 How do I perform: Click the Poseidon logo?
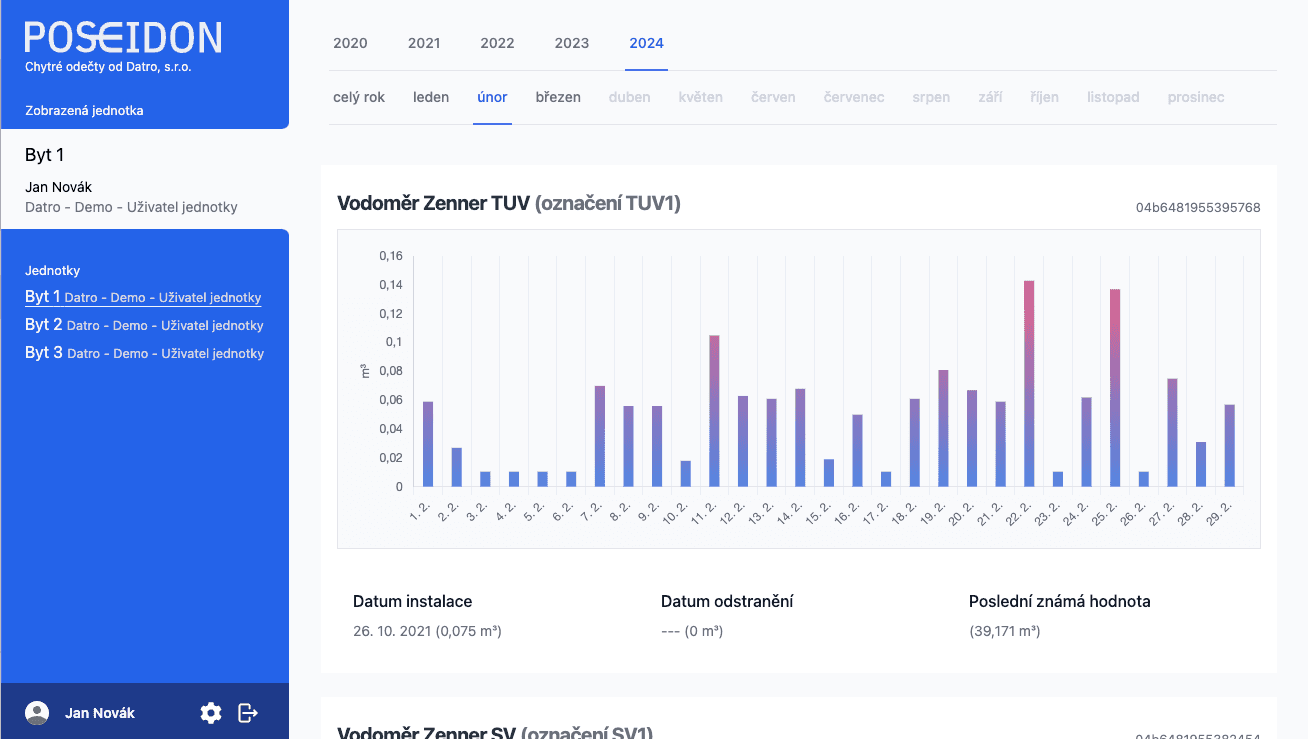tap(123, 38)
